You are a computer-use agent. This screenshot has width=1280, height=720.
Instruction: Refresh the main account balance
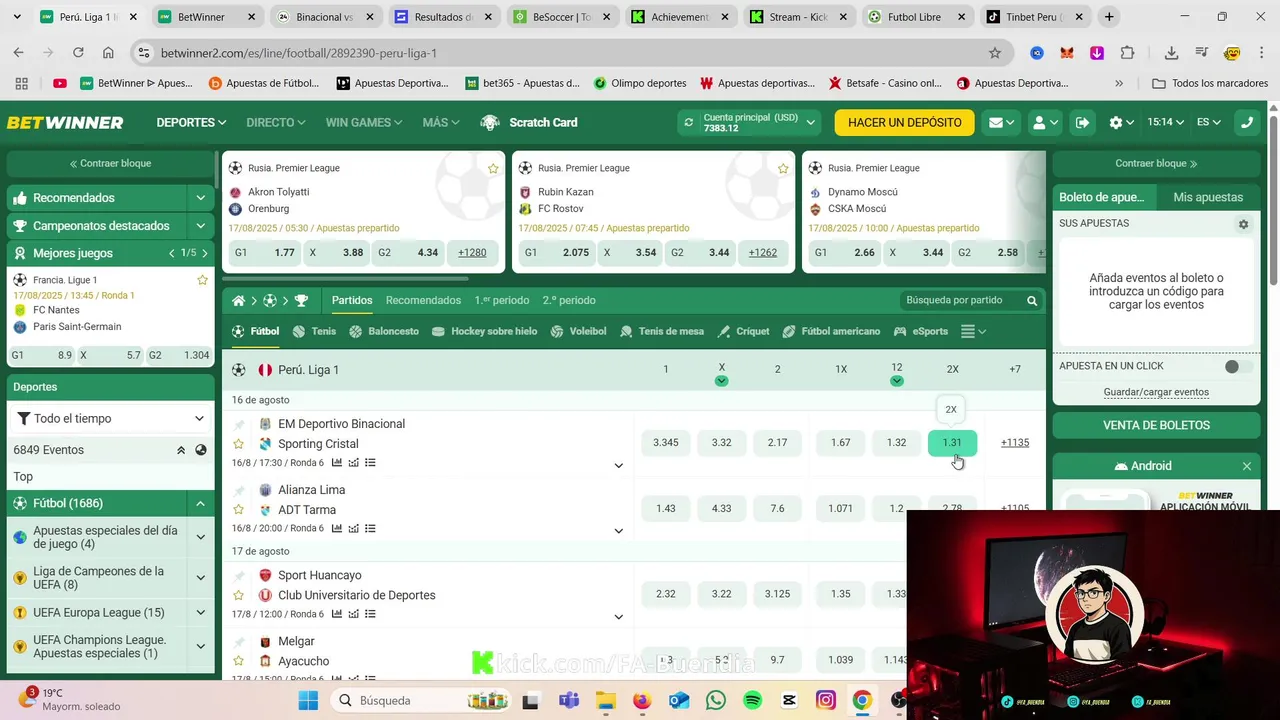click(688, 122)
